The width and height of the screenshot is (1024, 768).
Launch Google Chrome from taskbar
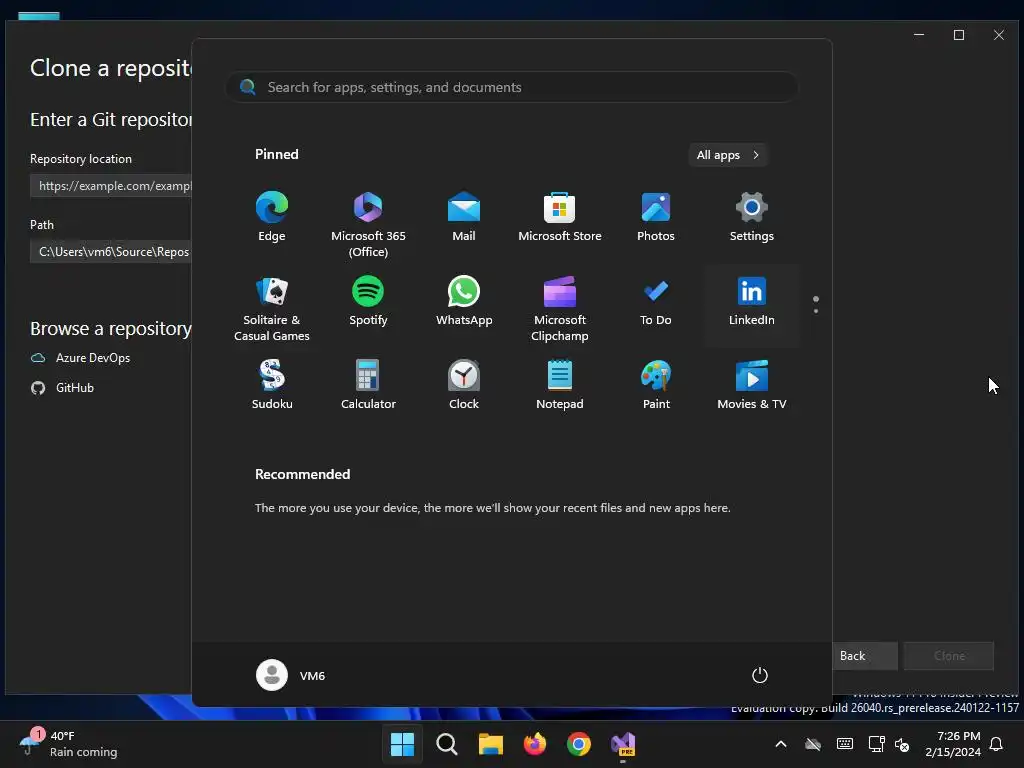point(579,744)
